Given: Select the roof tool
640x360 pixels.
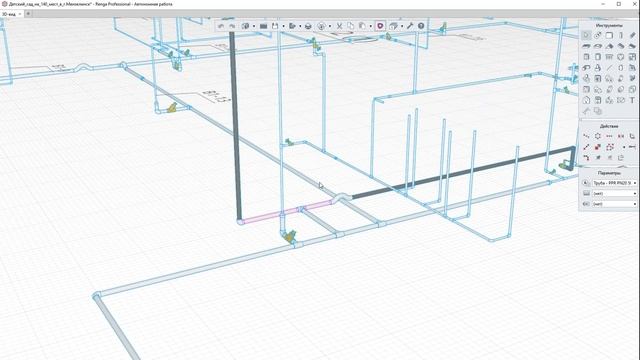Looking at the screenshot, I should tap(609, 46).
